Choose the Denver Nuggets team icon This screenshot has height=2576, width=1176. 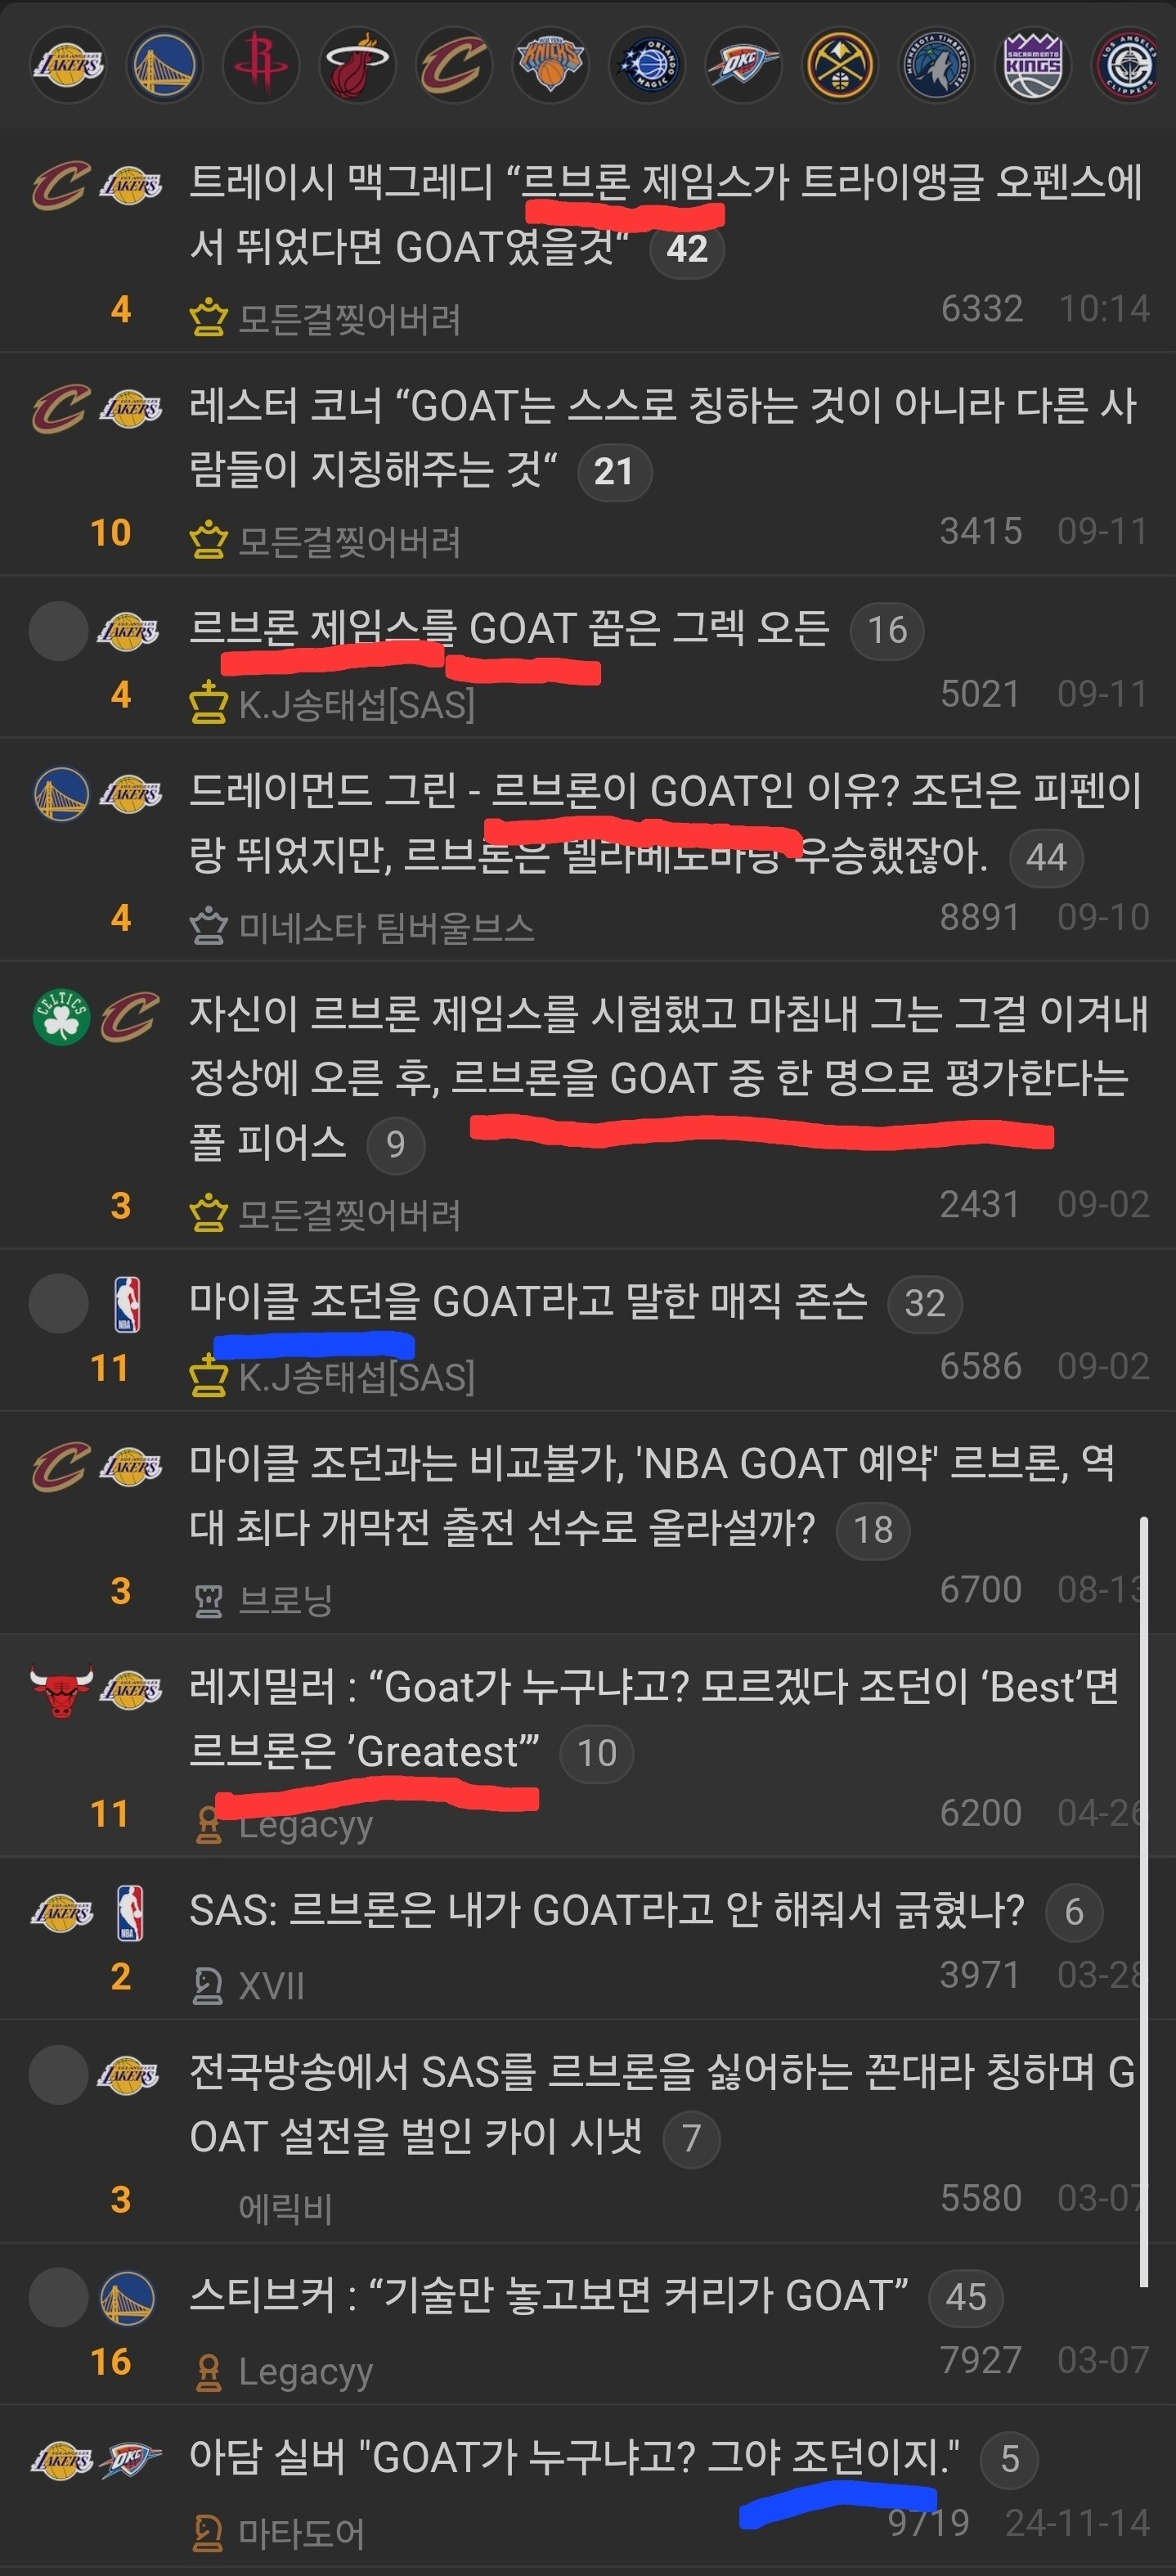coord(840,65)
